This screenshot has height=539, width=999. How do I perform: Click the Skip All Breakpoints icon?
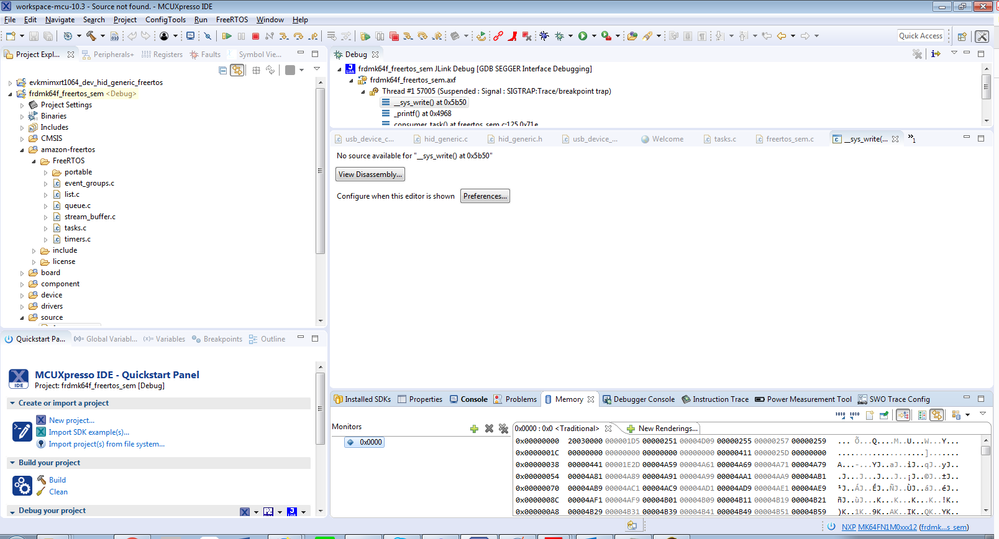(x=207, y=36)
